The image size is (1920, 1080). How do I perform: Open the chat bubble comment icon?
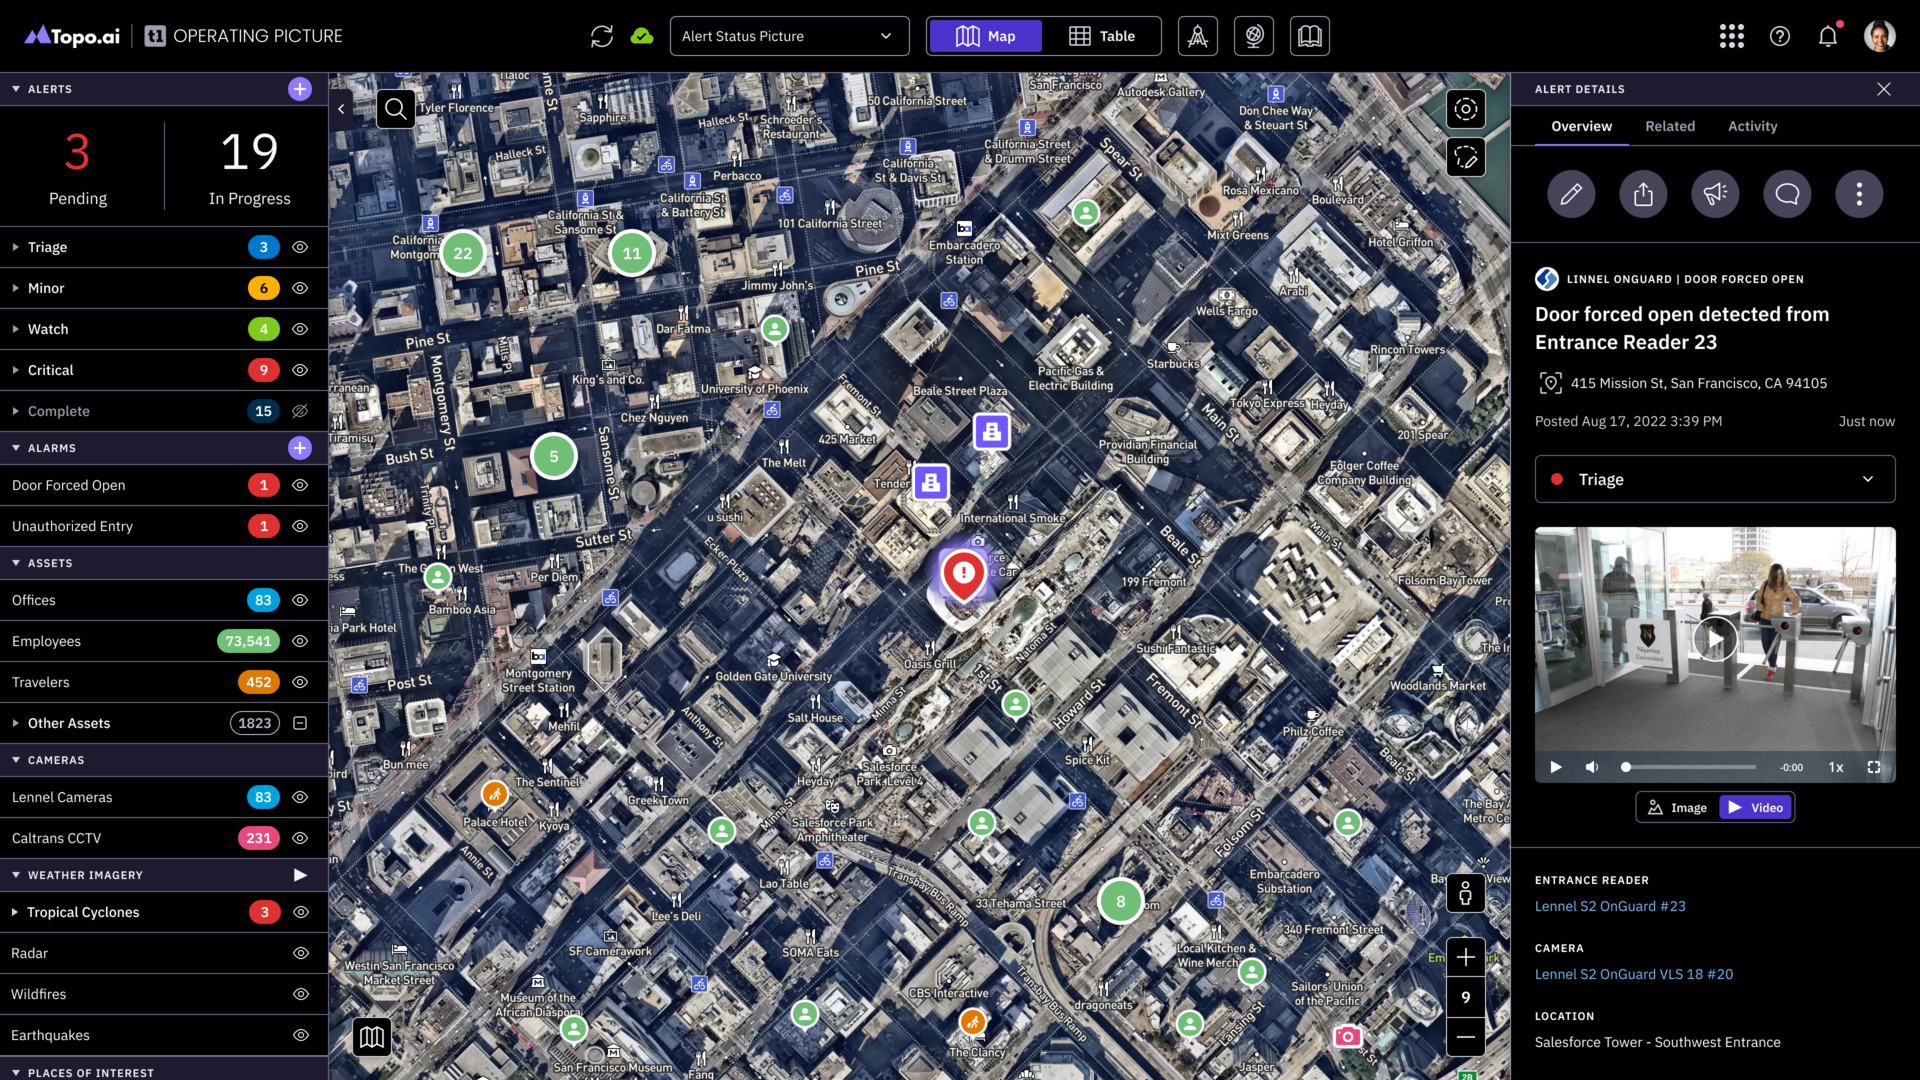tap(1787, 194)
